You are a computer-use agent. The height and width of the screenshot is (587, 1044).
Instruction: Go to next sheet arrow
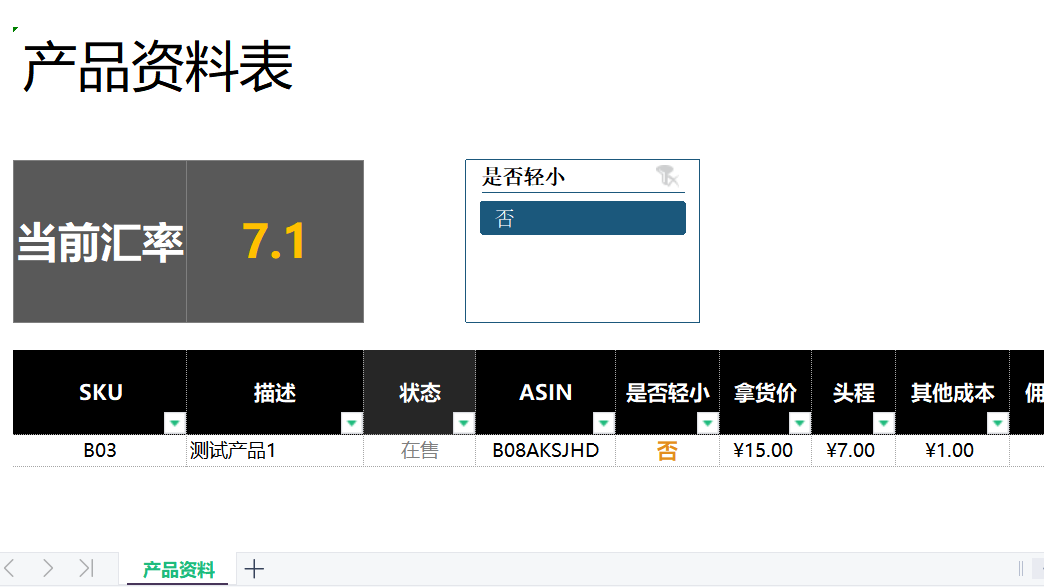click(x=48, y=568)
